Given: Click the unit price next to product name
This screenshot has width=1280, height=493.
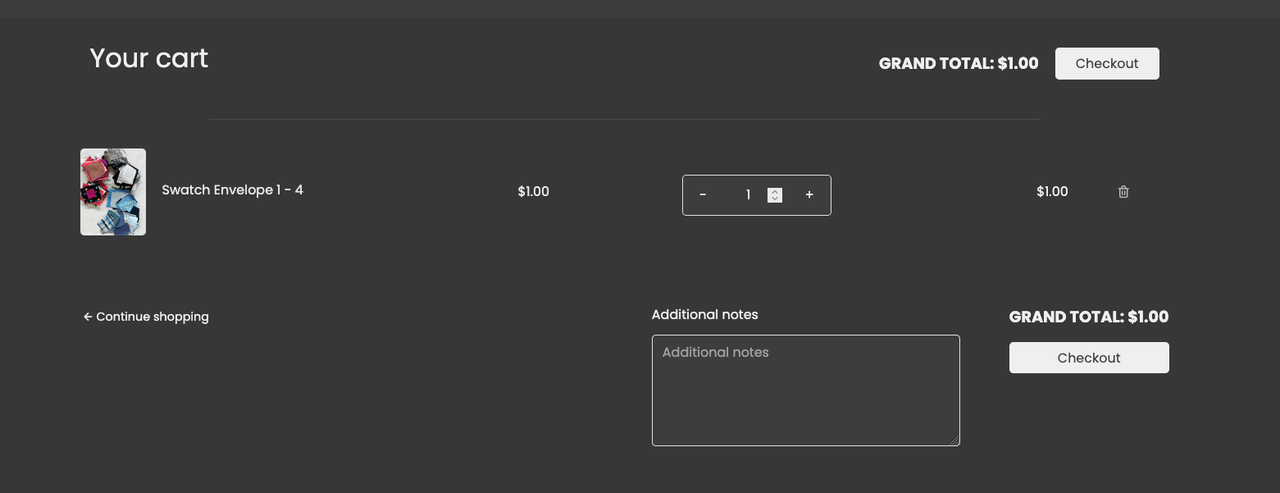Looking at the screenshot, I should click(533, 192).
